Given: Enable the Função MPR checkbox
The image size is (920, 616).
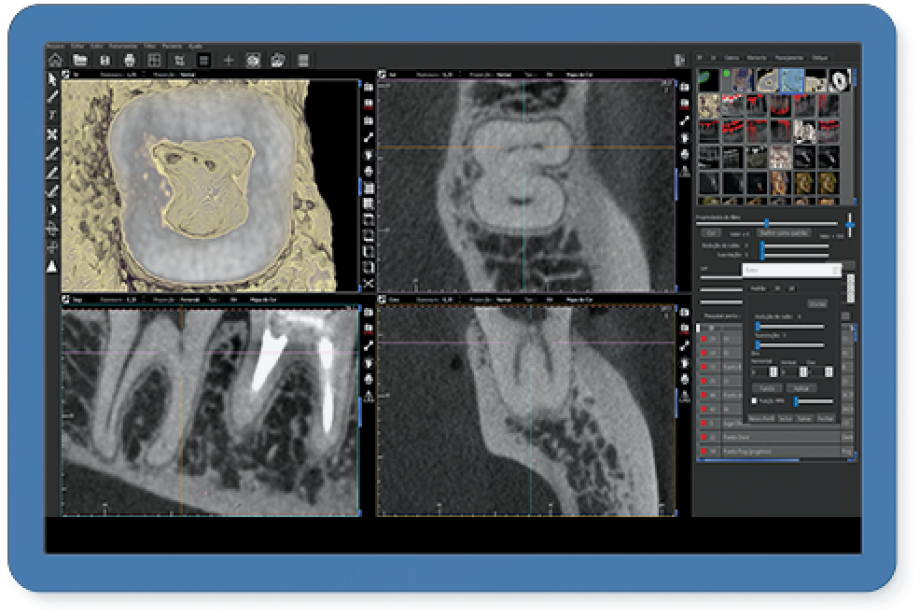Looking at the screenshot, I should 755,401.
